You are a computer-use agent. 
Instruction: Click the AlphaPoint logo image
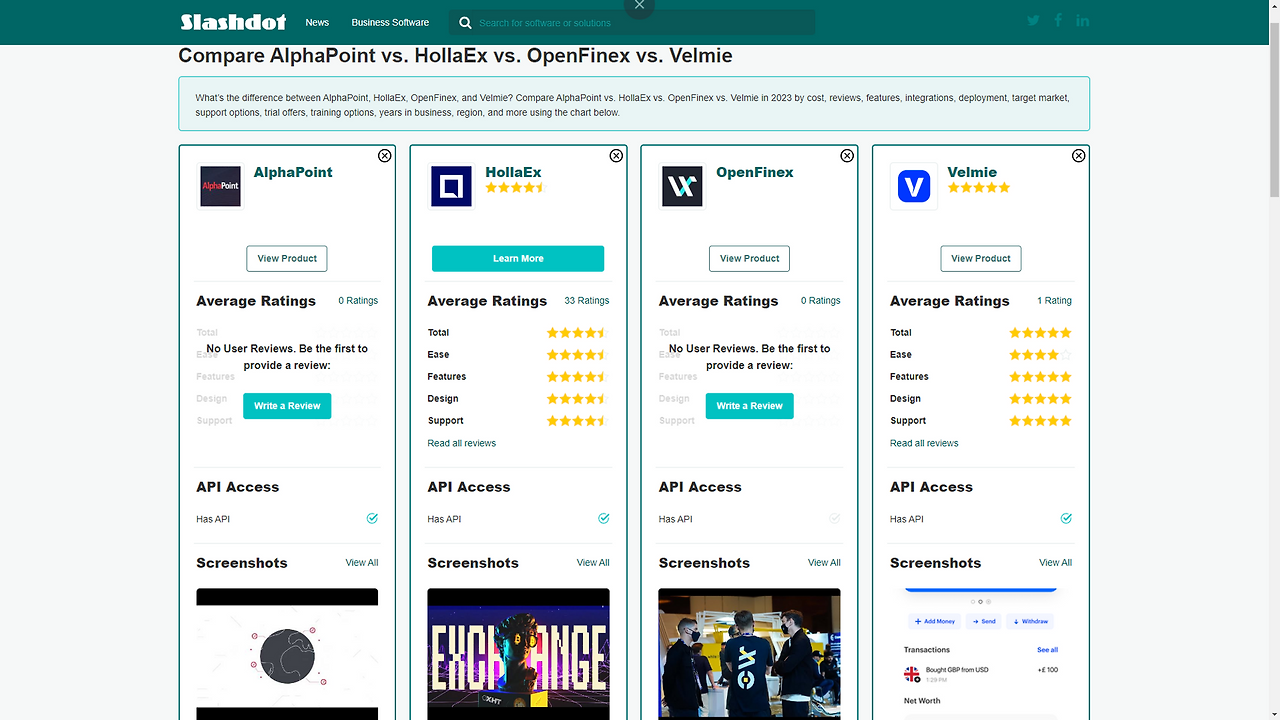221,186
